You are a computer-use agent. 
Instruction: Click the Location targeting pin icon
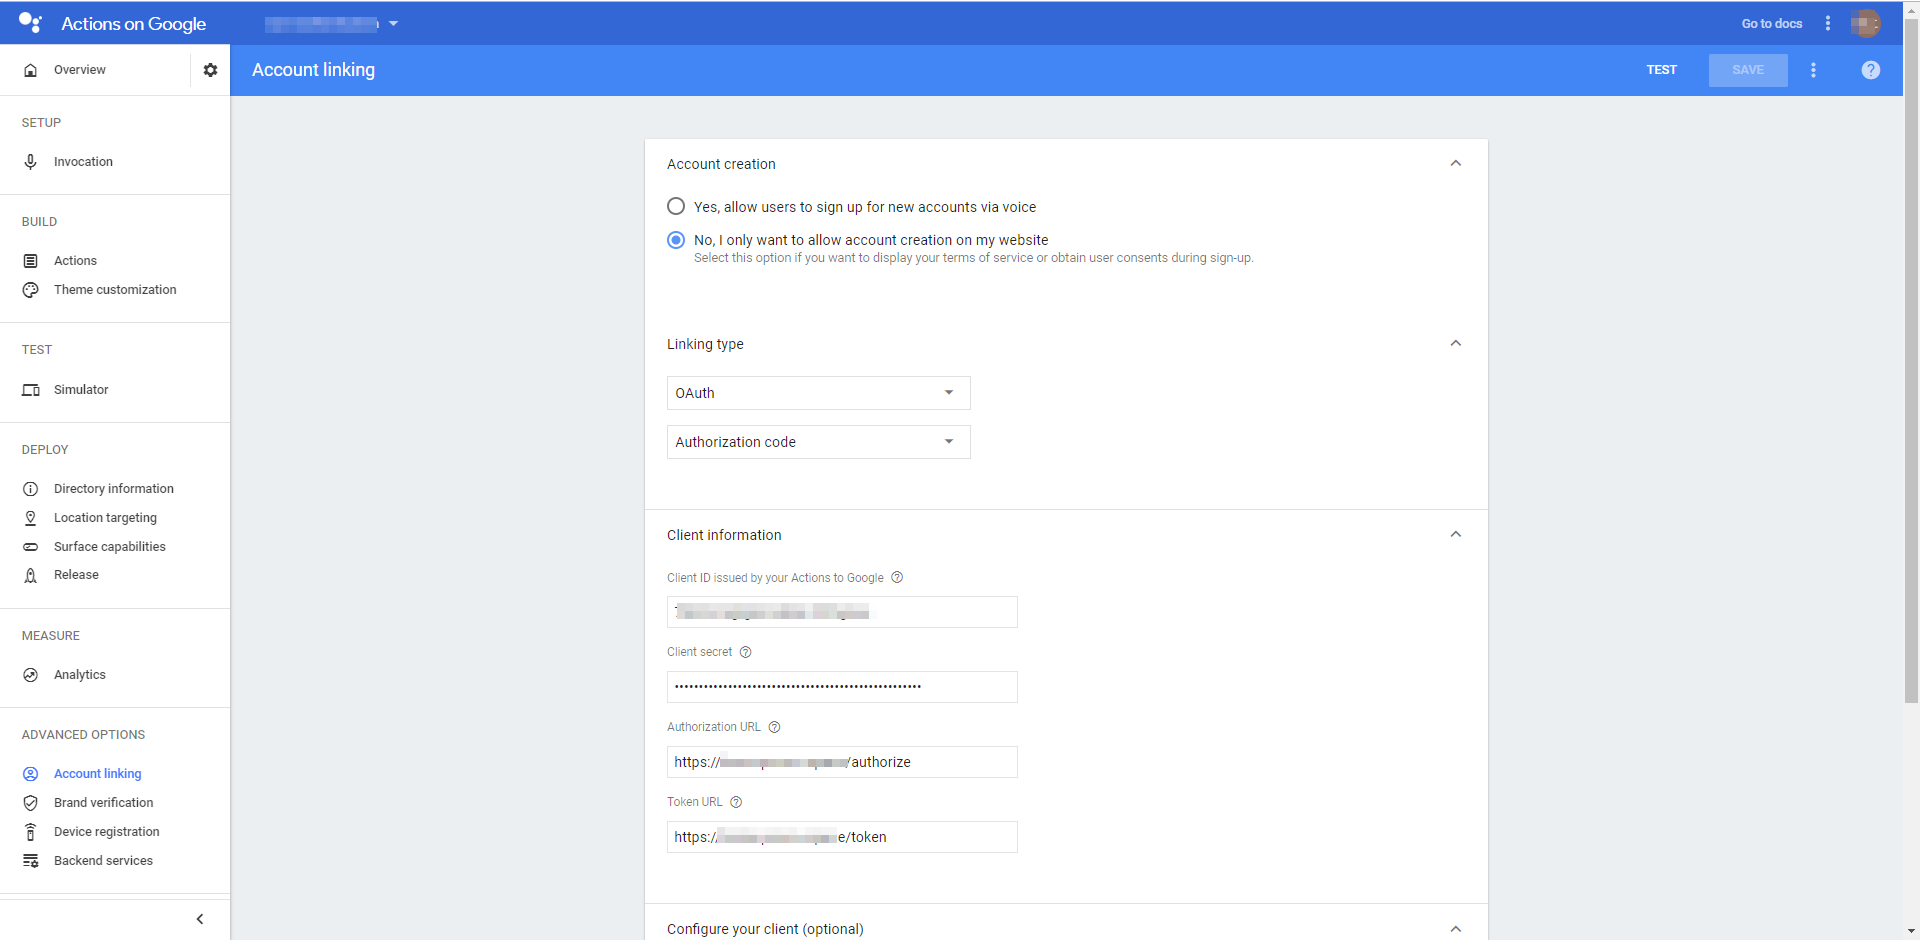click(x=31, y=518)
